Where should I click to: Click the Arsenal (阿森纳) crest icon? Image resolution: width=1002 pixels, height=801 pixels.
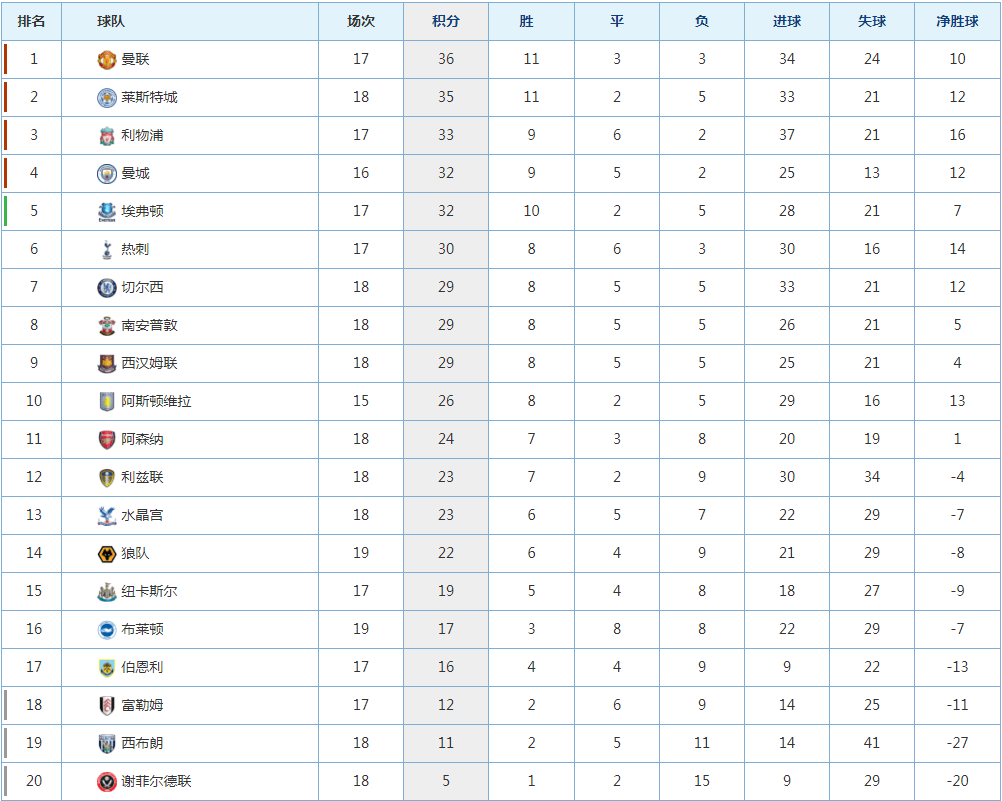click(x=107, y=439)
